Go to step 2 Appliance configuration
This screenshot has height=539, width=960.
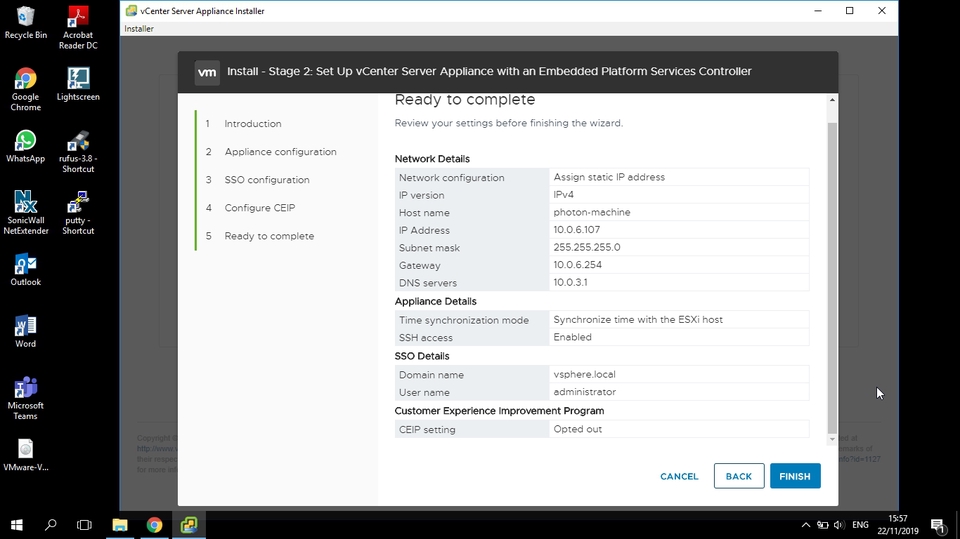pyautogui.click(x=280, y=152)
